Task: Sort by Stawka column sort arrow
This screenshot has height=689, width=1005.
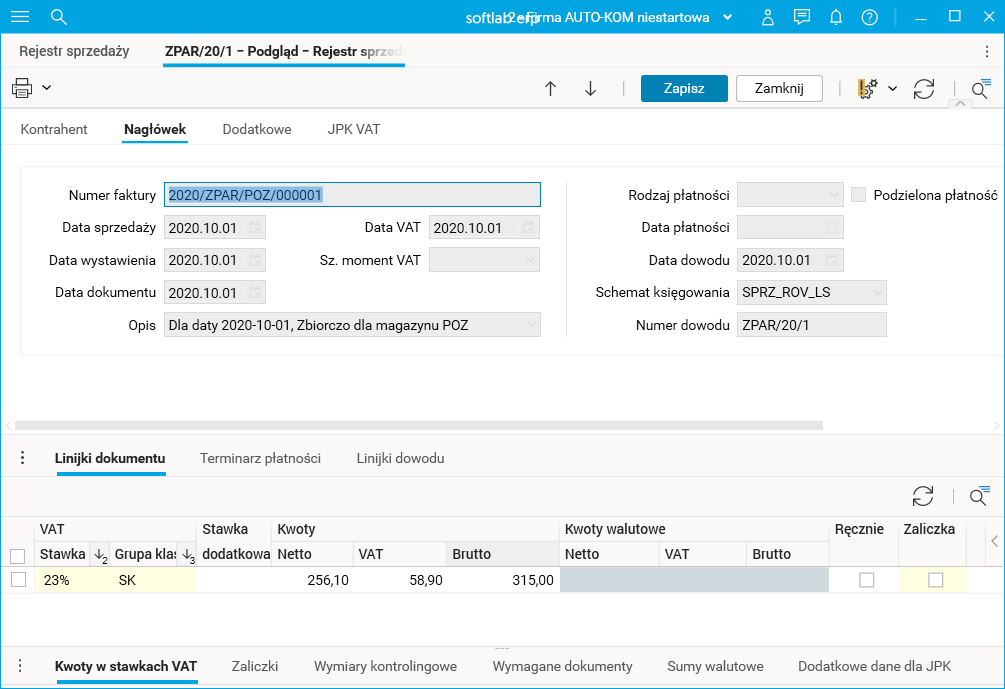Action: click(100, 555)
